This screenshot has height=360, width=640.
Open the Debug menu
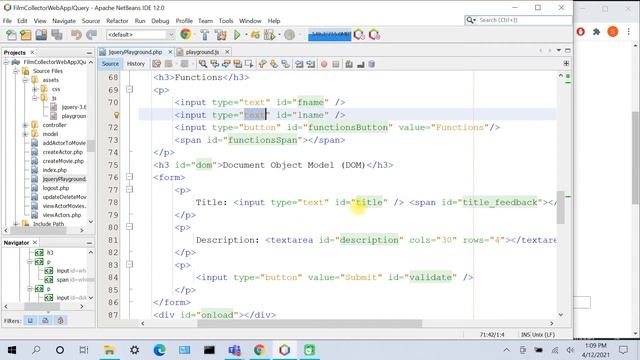(160, 20)
